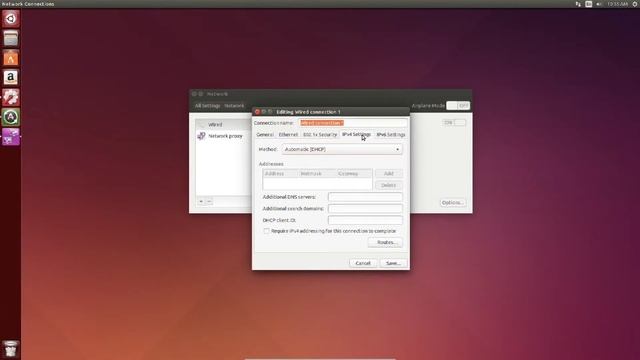
Task: Switch to the General tab
Action: (x=265, y=135)
